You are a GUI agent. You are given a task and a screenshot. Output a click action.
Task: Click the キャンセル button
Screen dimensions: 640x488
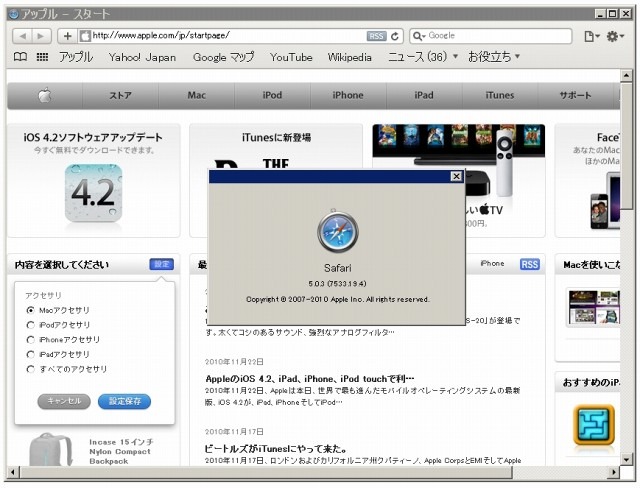pyautogui.click(x=64, y=401)
